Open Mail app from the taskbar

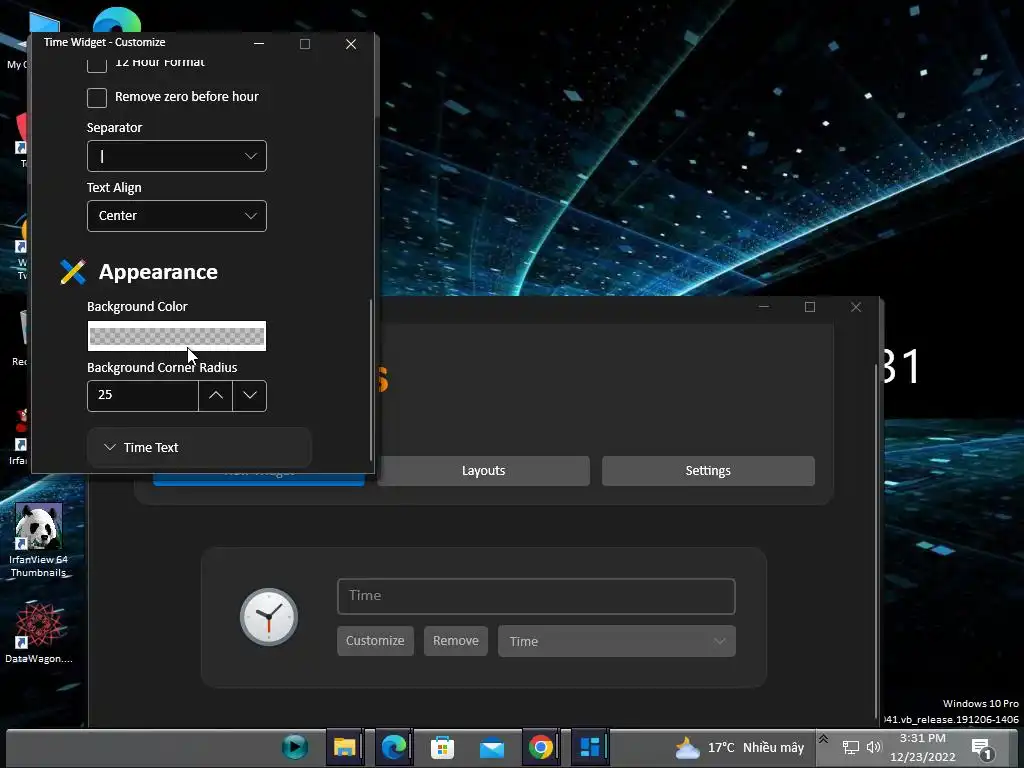point(491,746)
